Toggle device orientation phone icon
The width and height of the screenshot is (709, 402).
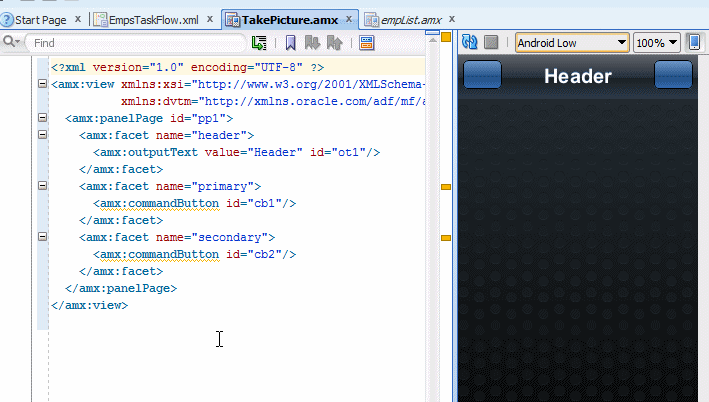[x=695, y=43]
